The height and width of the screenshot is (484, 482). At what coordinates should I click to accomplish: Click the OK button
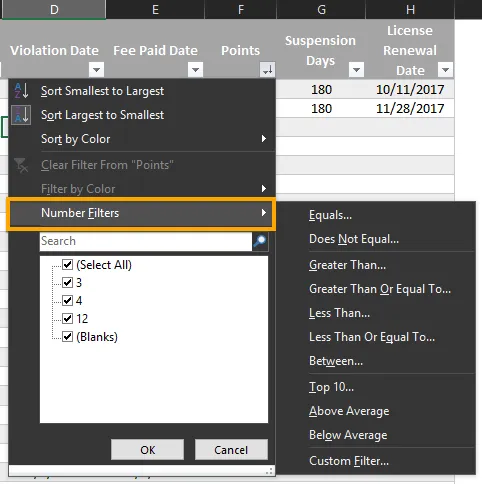click(x=147, y=450)
